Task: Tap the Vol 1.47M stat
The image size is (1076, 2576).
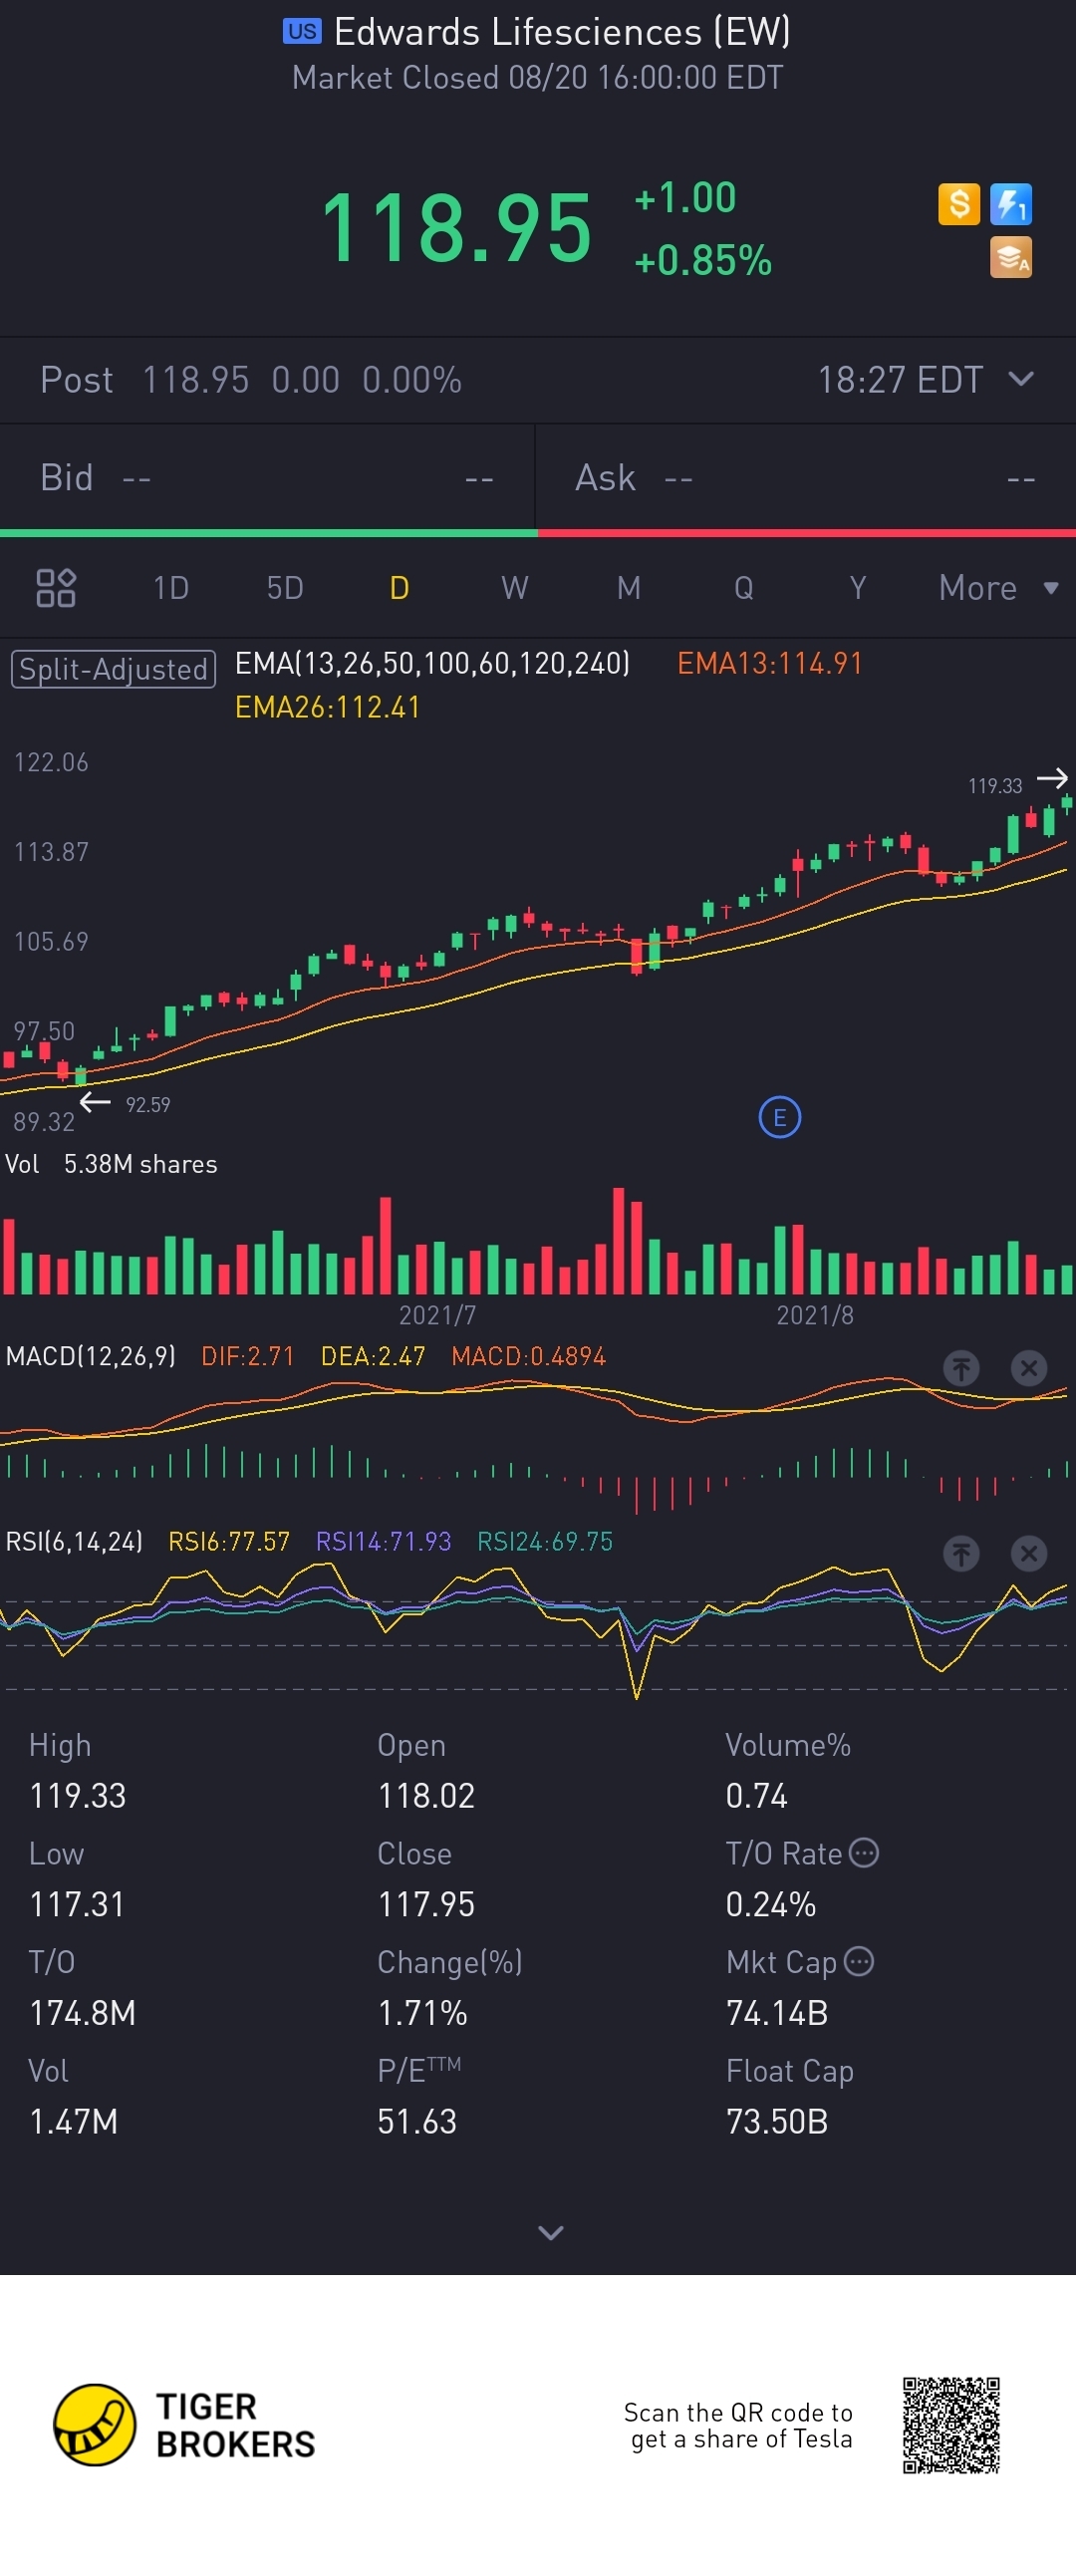Action: coord(73,2097)
